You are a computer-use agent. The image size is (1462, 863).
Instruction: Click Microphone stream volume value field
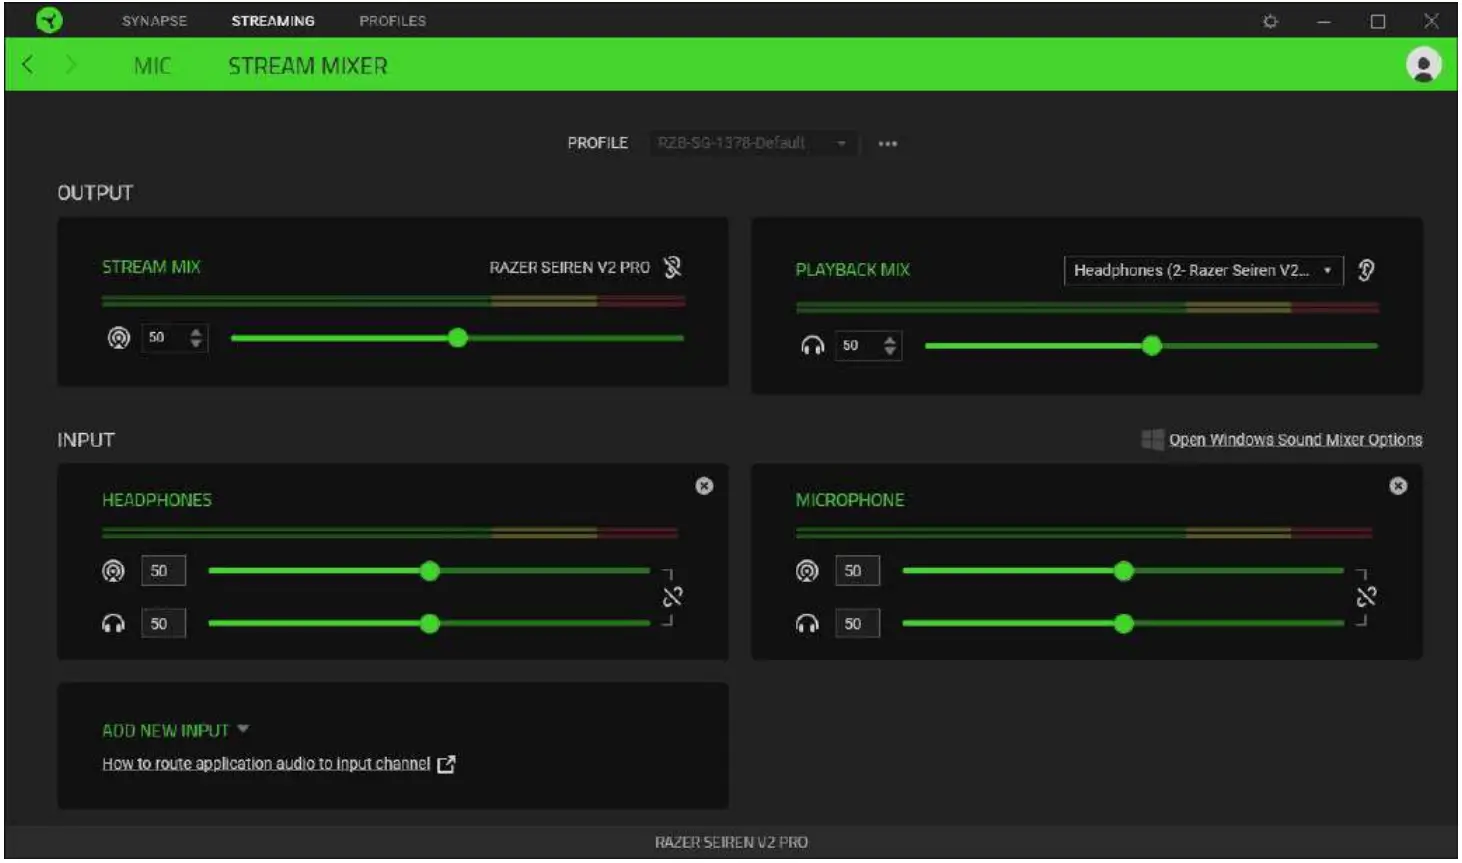[x=857, y=571]
